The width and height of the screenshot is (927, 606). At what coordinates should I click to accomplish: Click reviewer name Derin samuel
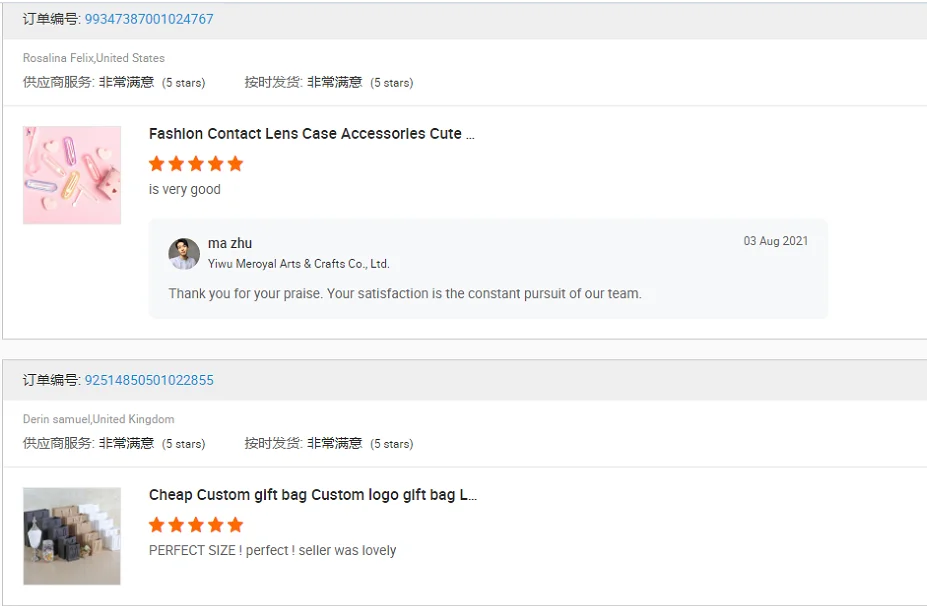56,419
